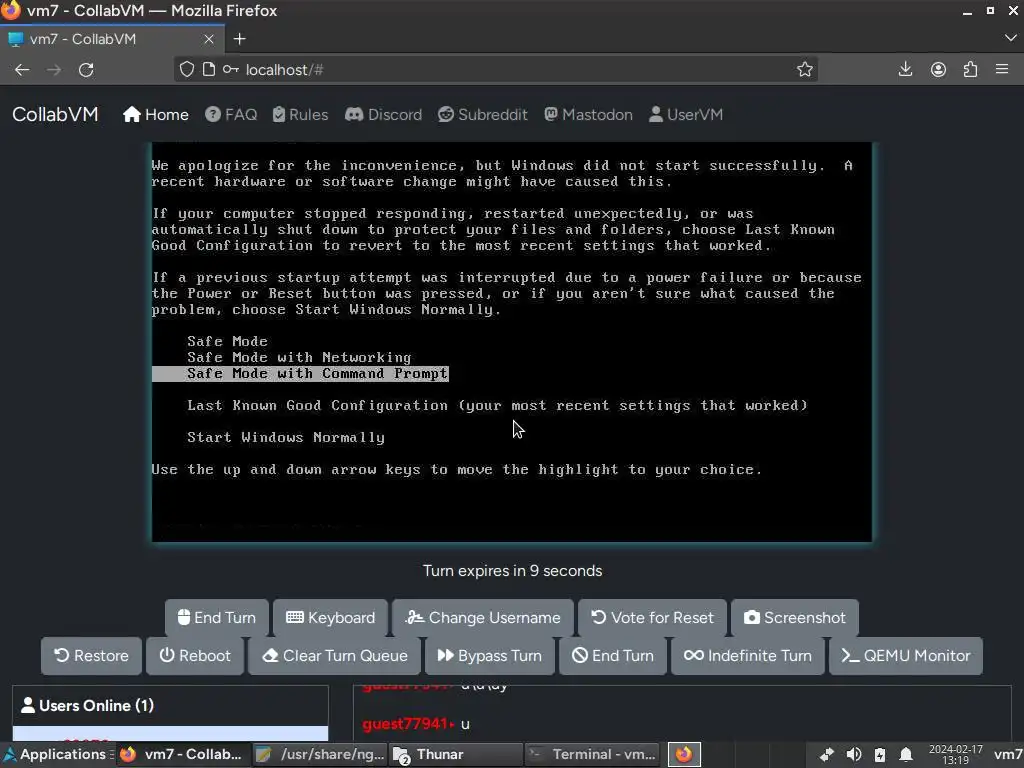Click the localhost address bar
1024x768 pixels.
[496, 70]
